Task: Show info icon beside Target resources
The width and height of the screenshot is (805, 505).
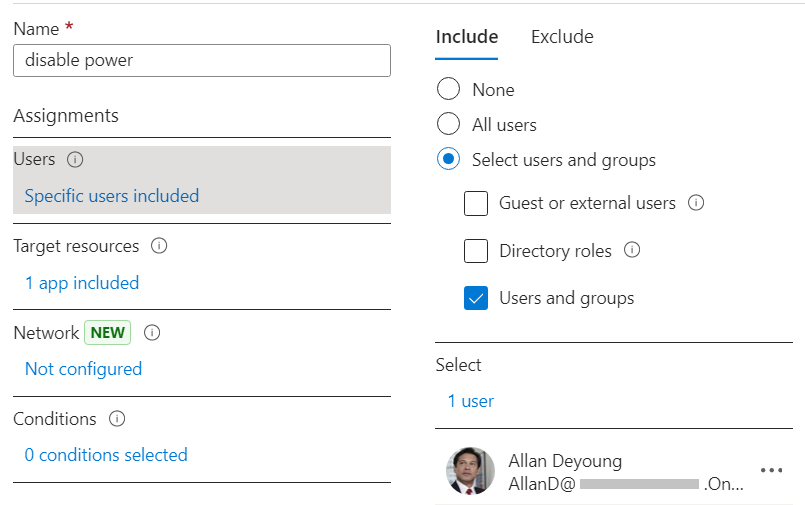Action: pyautogui.click(x=159, y=246)
